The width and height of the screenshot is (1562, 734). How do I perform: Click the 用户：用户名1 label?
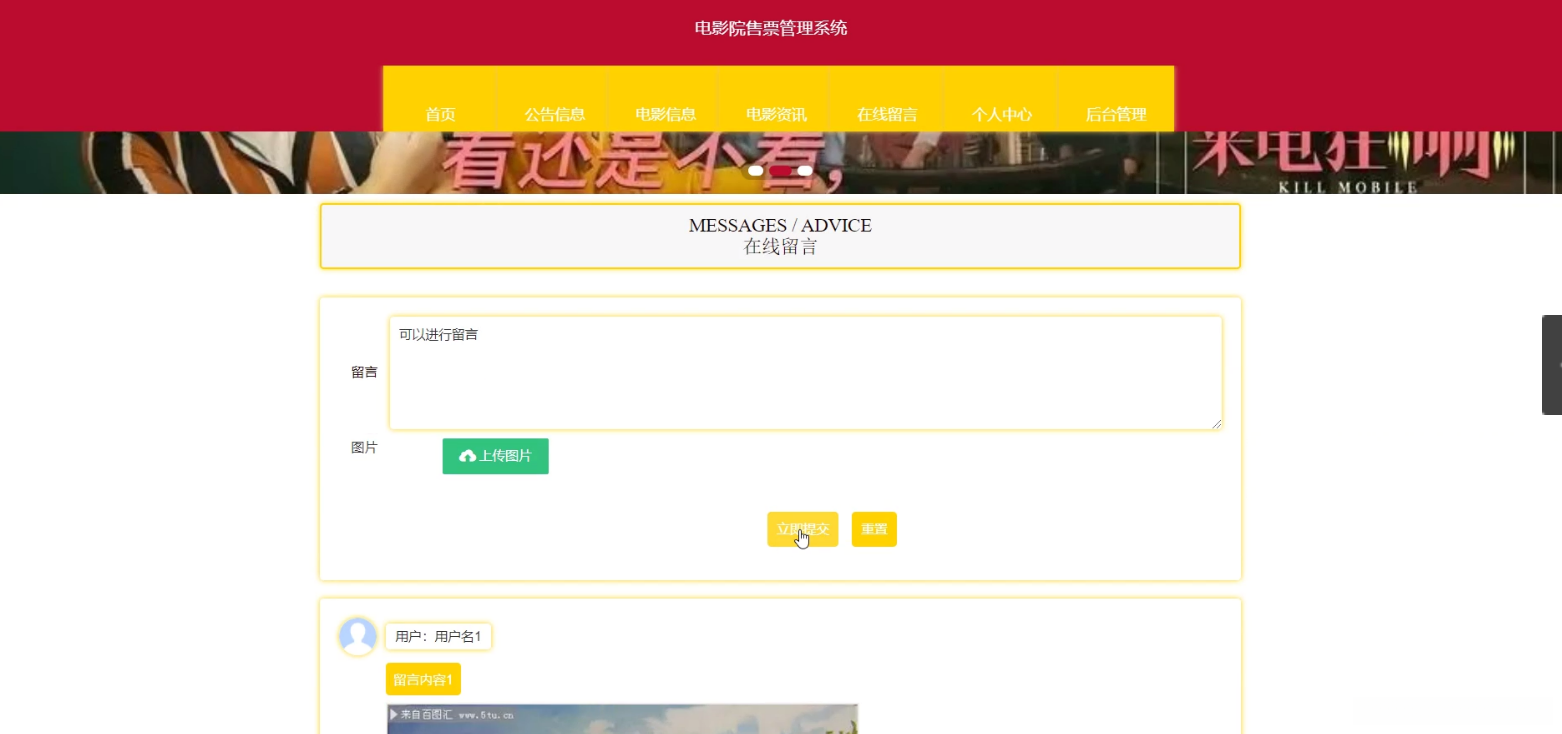[x=438, y=636]
